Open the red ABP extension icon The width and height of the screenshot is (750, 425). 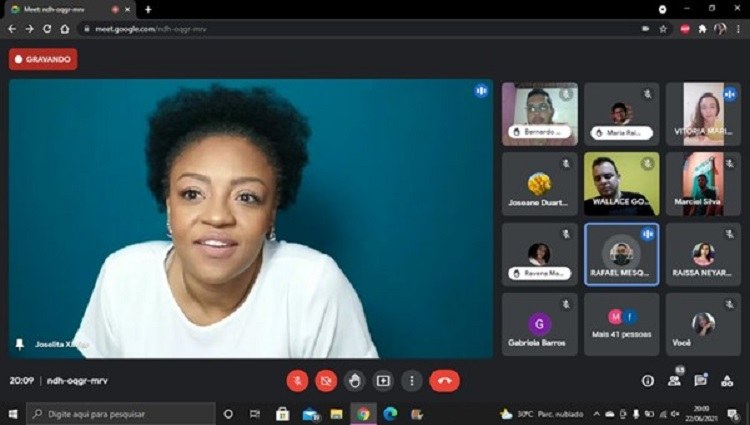coord(685,29)
